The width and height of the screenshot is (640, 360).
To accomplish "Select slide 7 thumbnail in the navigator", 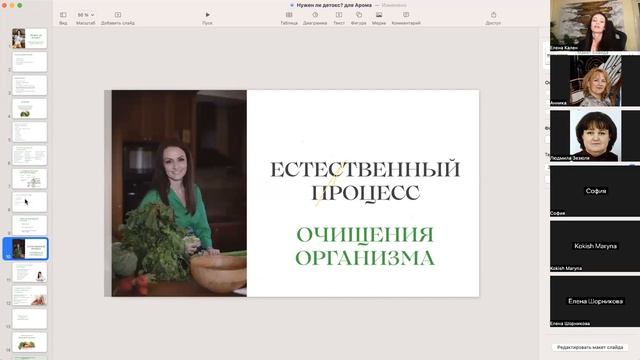I will point(29,178).
